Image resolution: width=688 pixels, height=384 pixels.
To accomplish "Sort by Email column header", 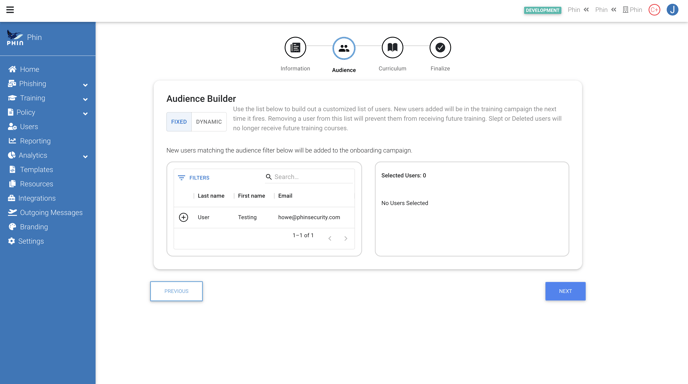I will pyautogui.click(x=285, y=196).
